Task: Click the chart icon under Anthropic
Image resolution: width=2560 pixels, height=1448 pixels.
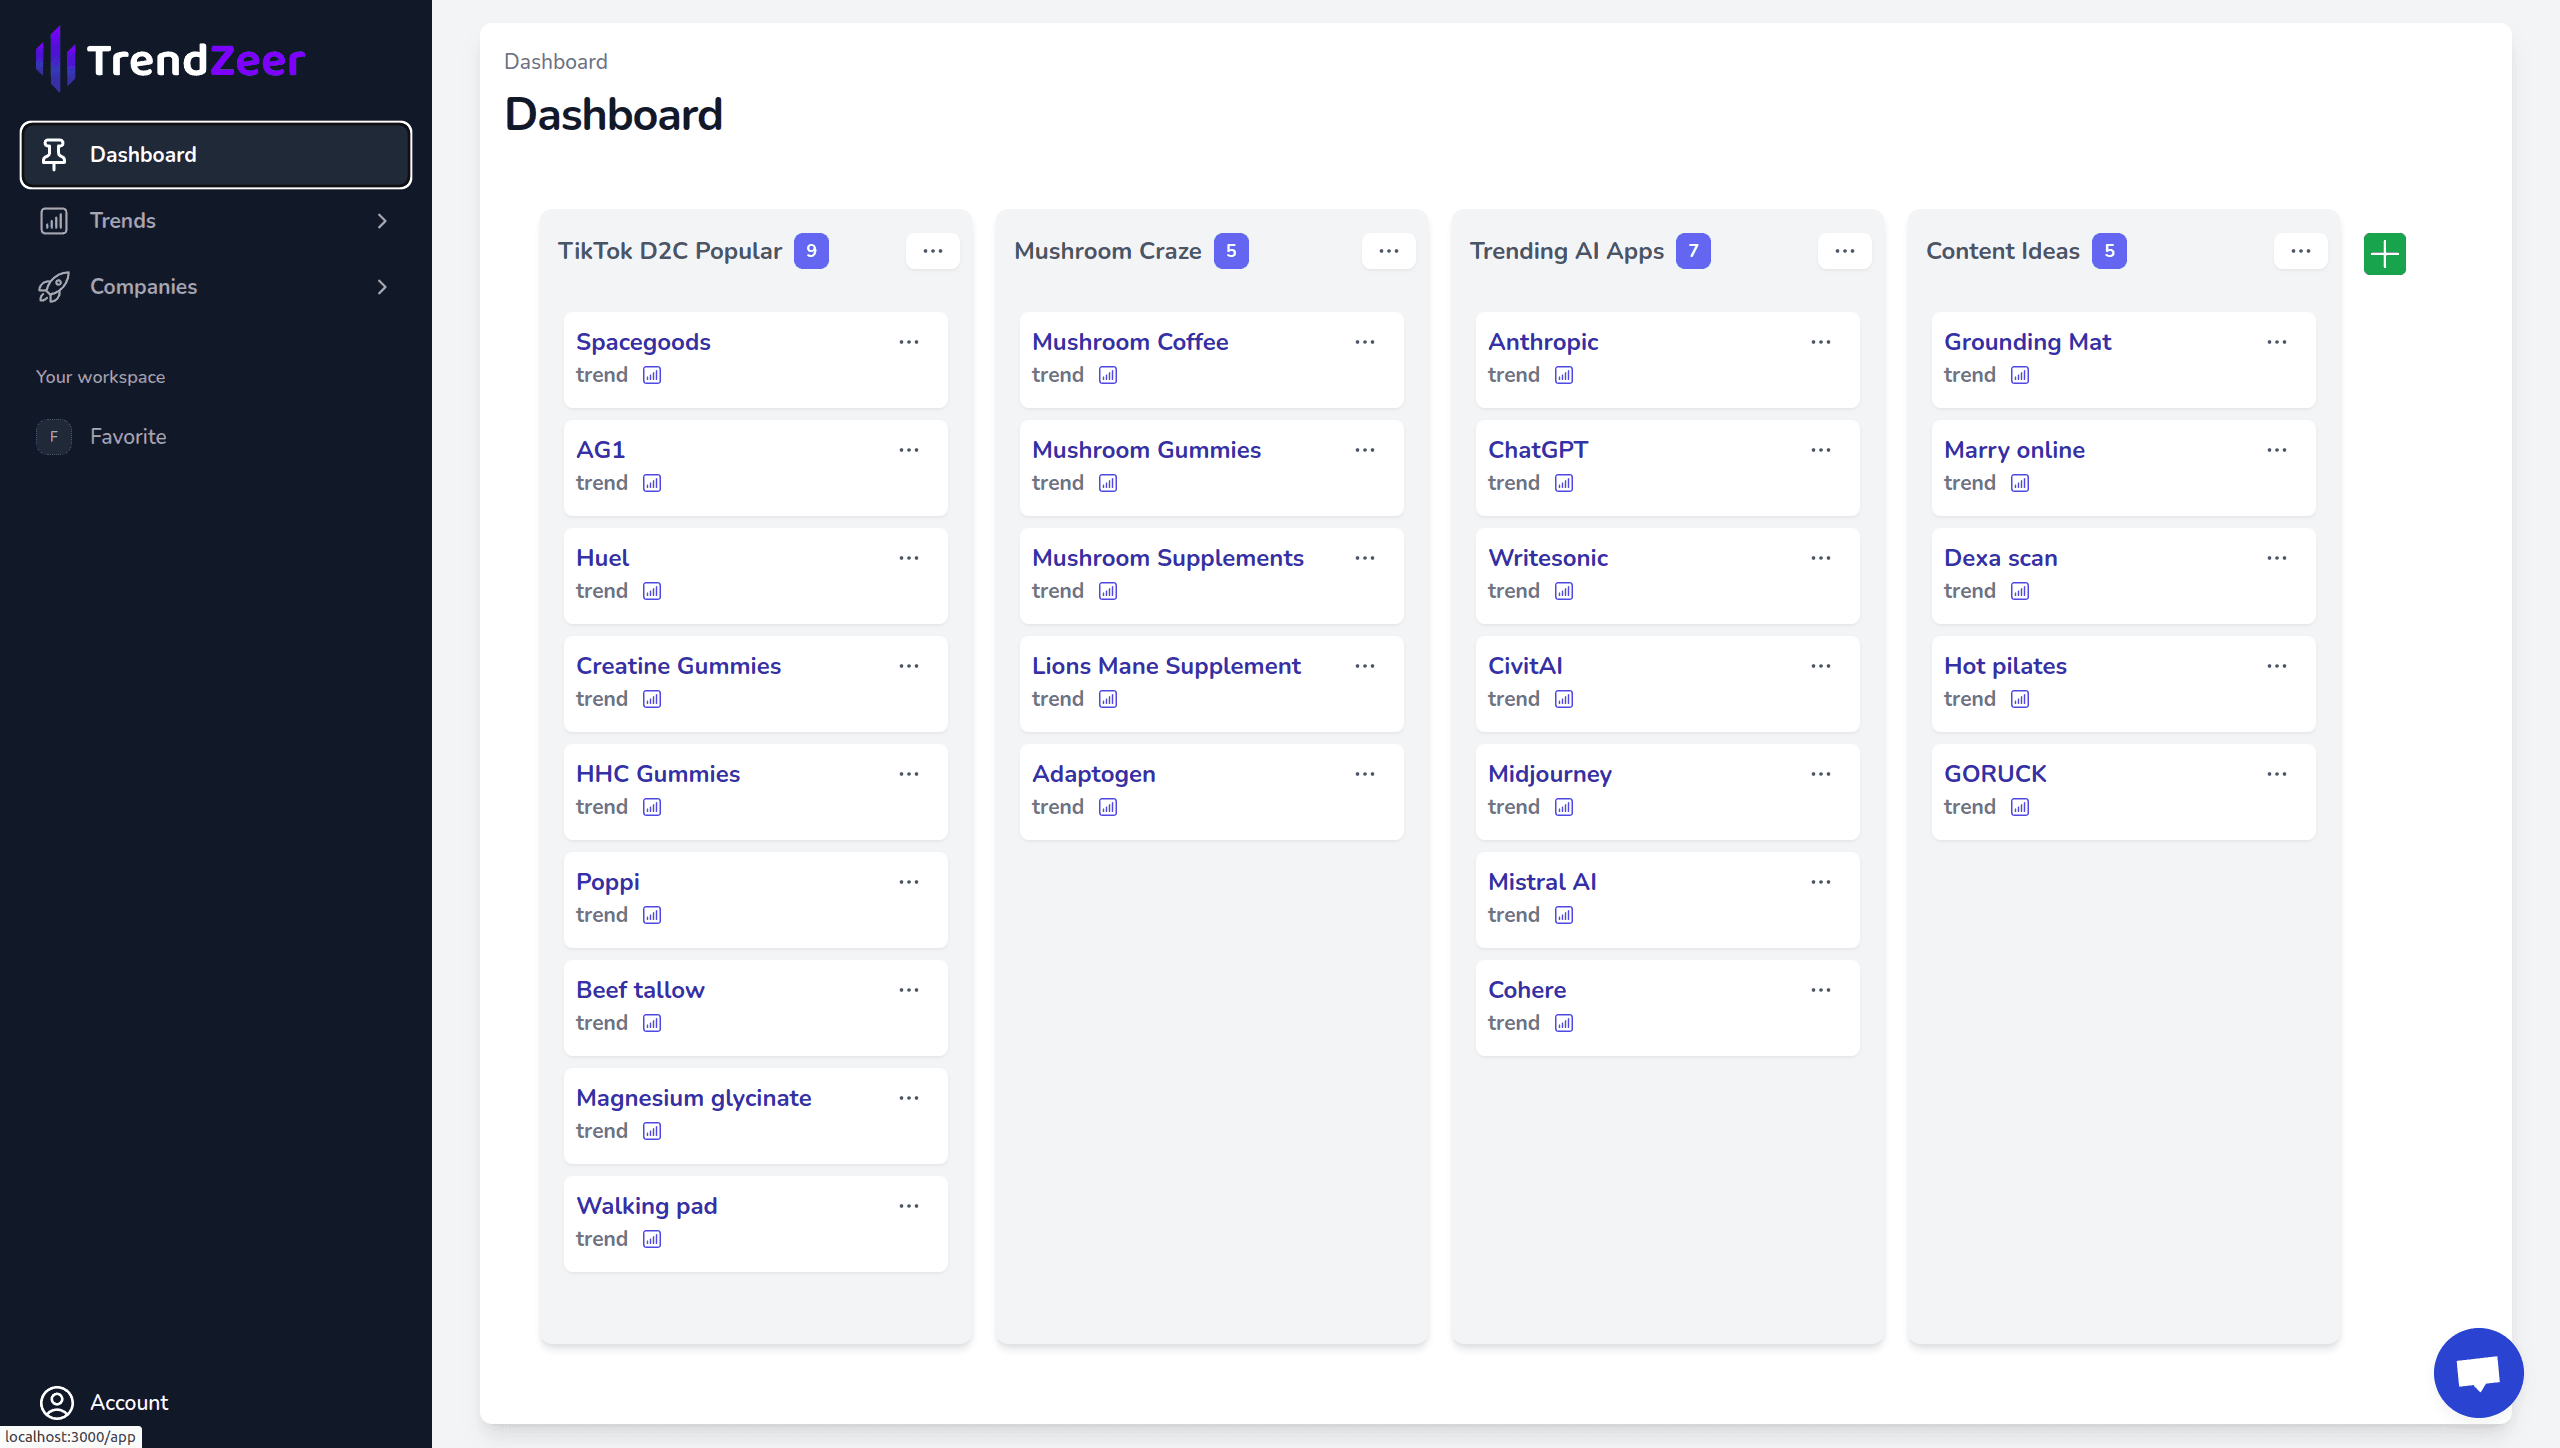Action: coord(1564,375)
